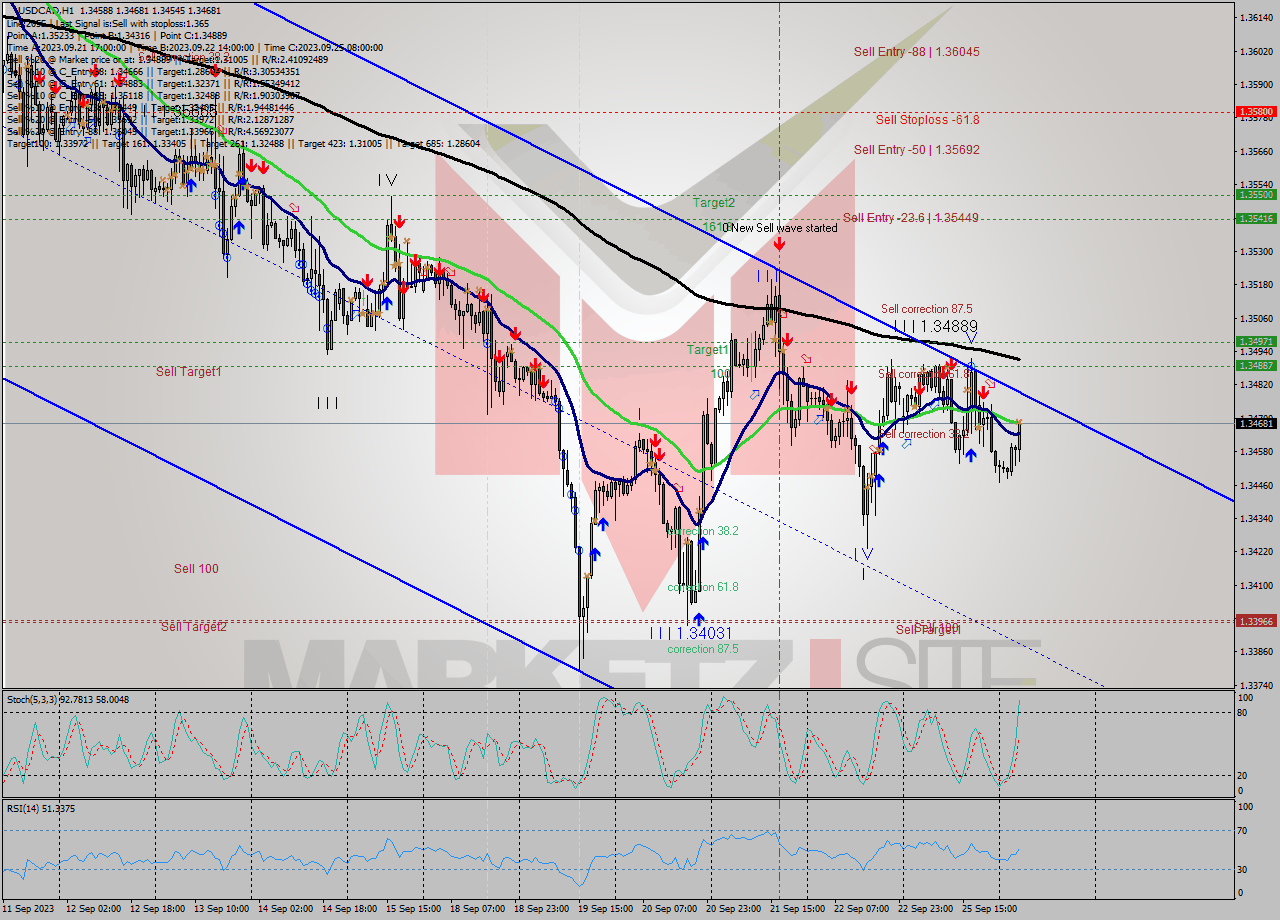Image resolution: width=1280 pixels, height=920 pixels.
Task: Click the 1.36140 price axis value
Action: 1255,18
